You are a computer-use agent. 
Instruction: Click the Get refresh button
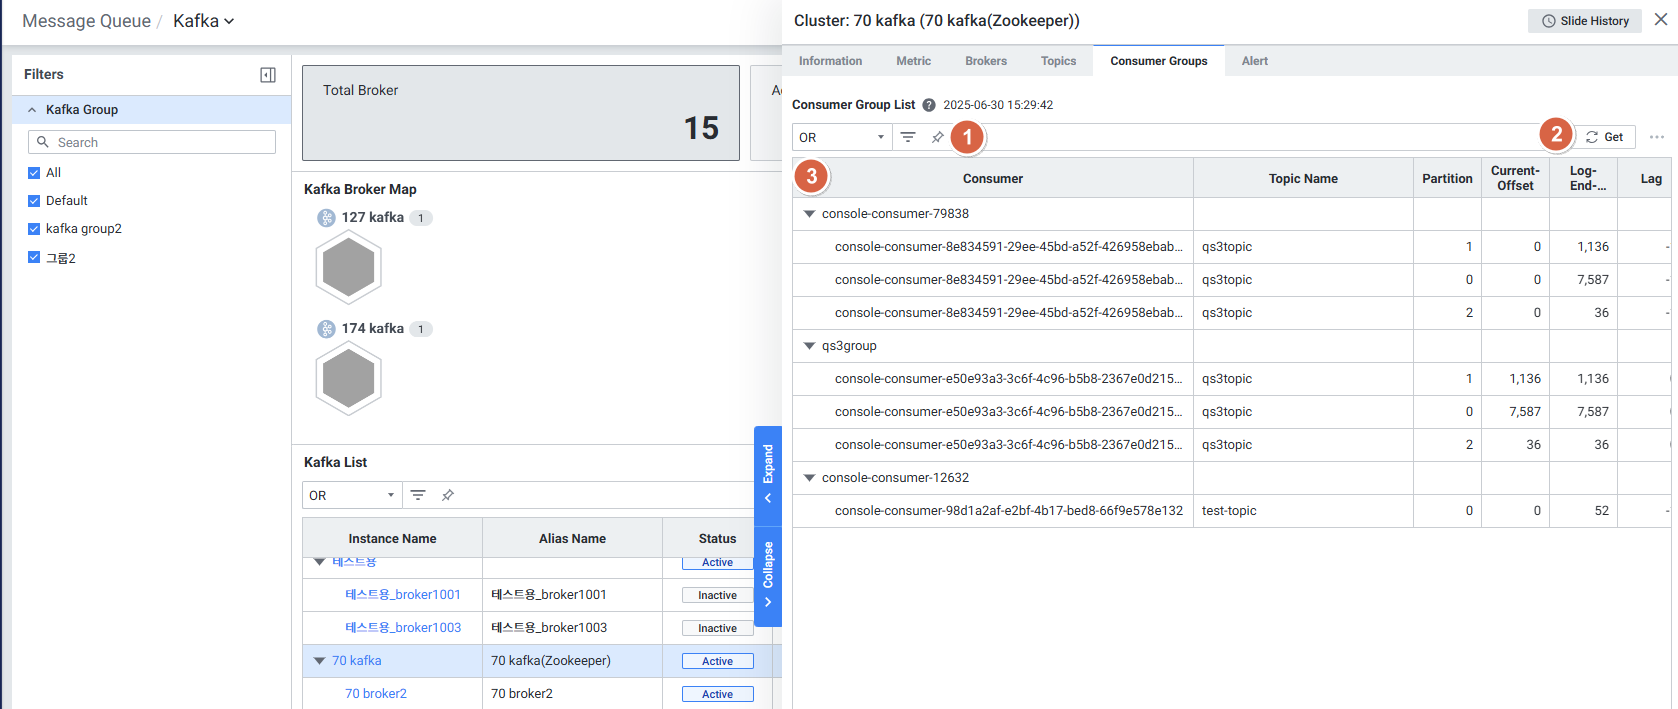click(1605, 137)
